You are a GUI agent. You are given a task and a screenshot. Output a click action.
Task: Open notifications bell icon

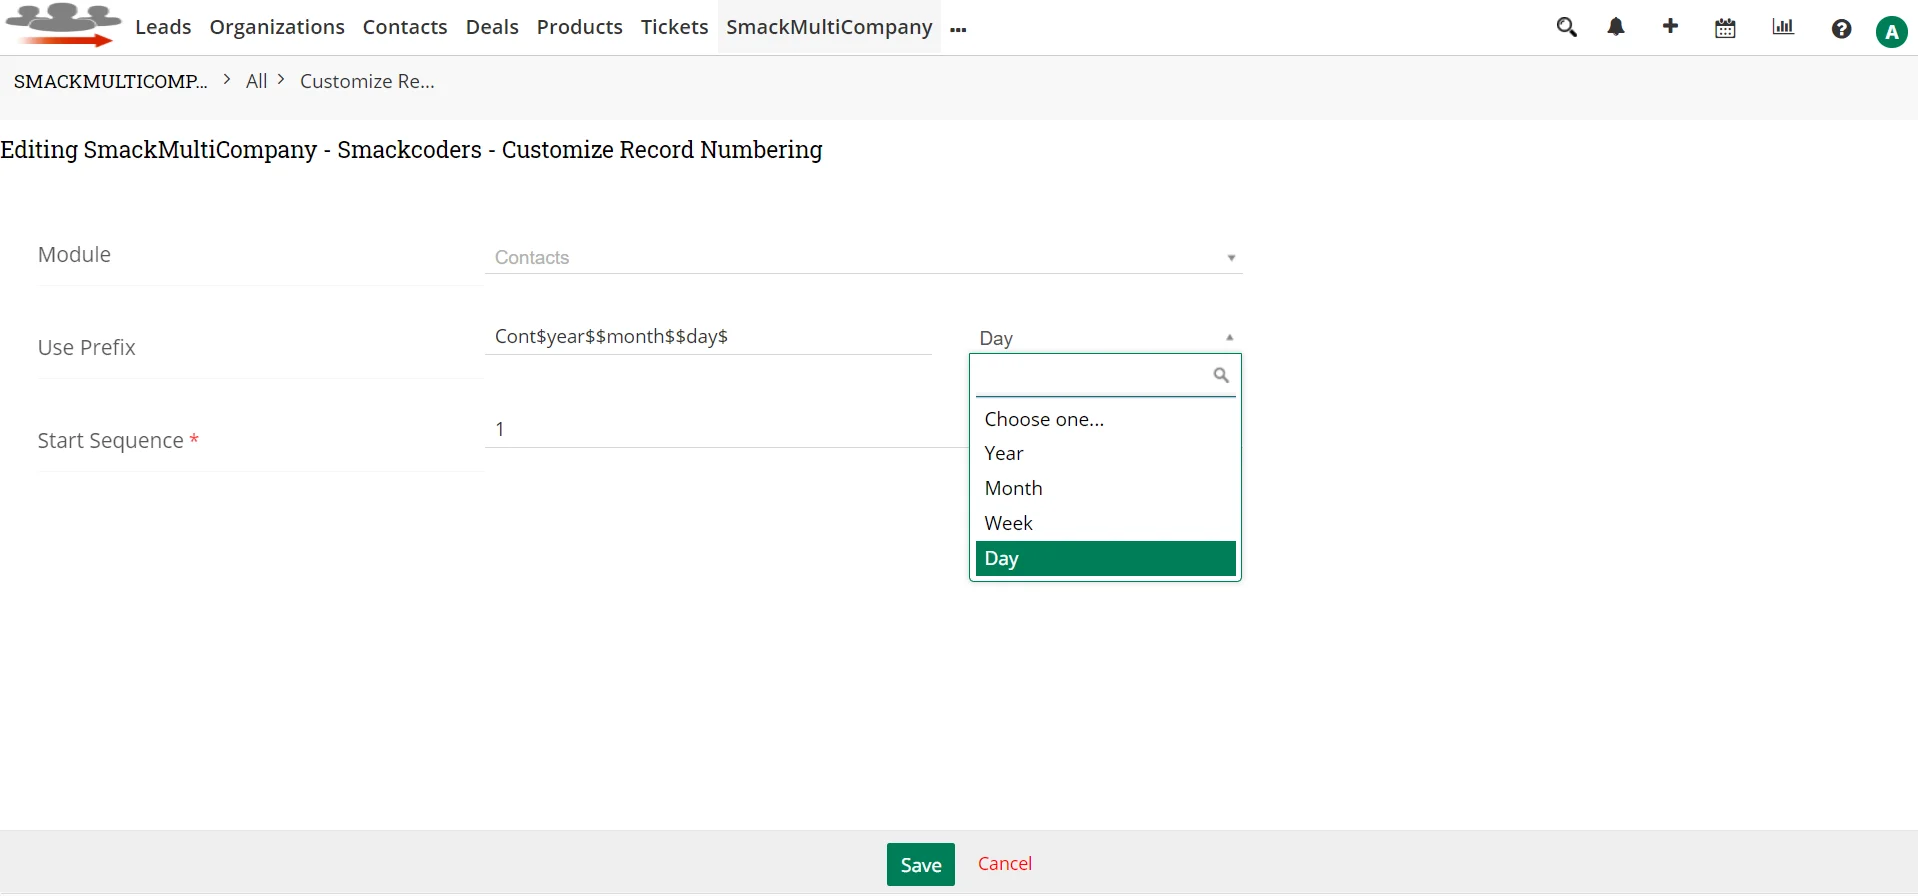tap(1616, 27)
